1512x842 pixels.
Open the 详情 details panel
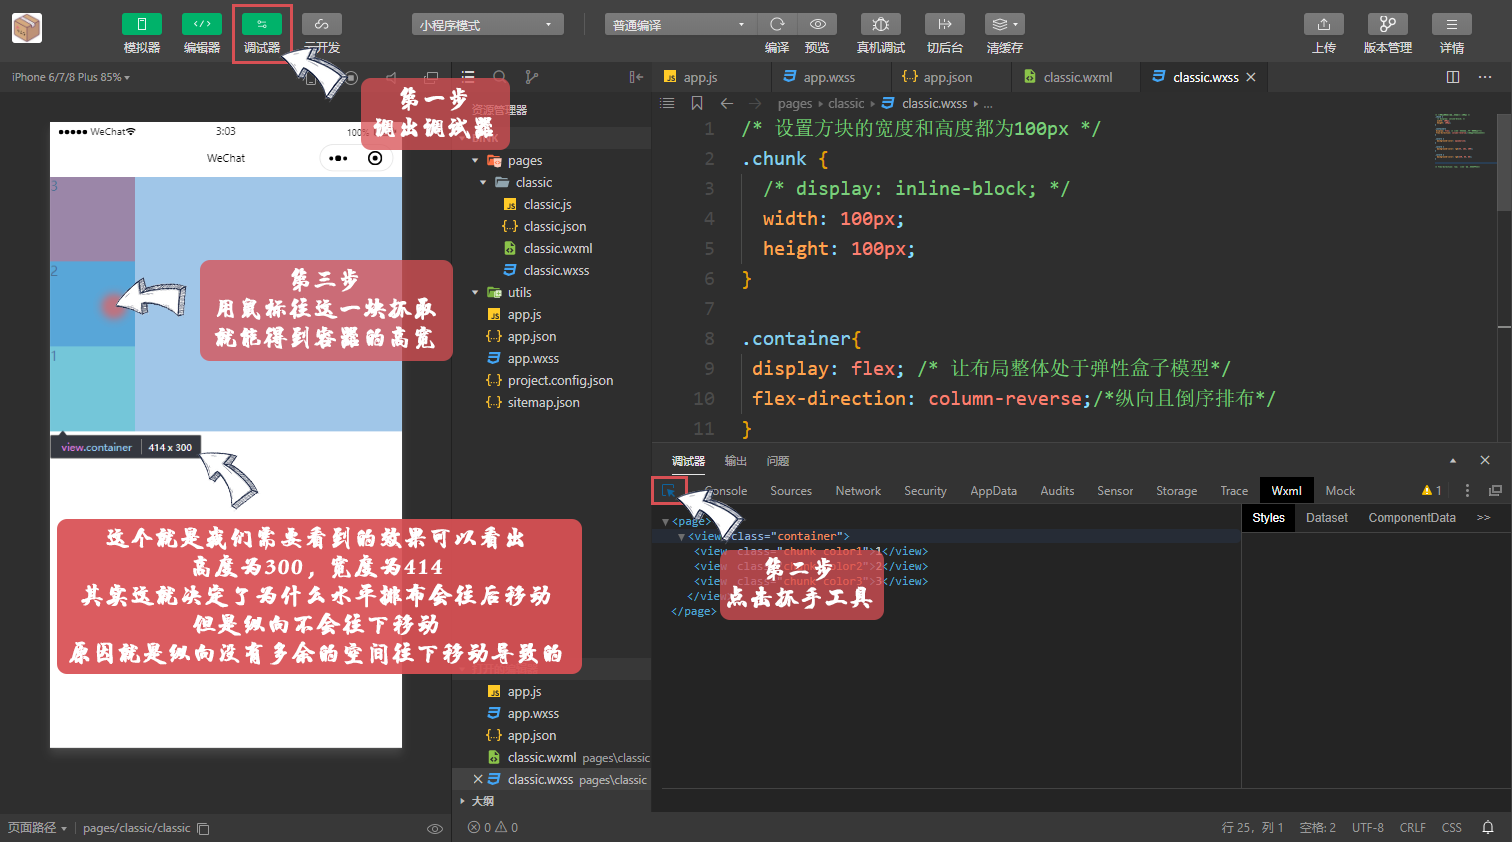point(1451,24)
